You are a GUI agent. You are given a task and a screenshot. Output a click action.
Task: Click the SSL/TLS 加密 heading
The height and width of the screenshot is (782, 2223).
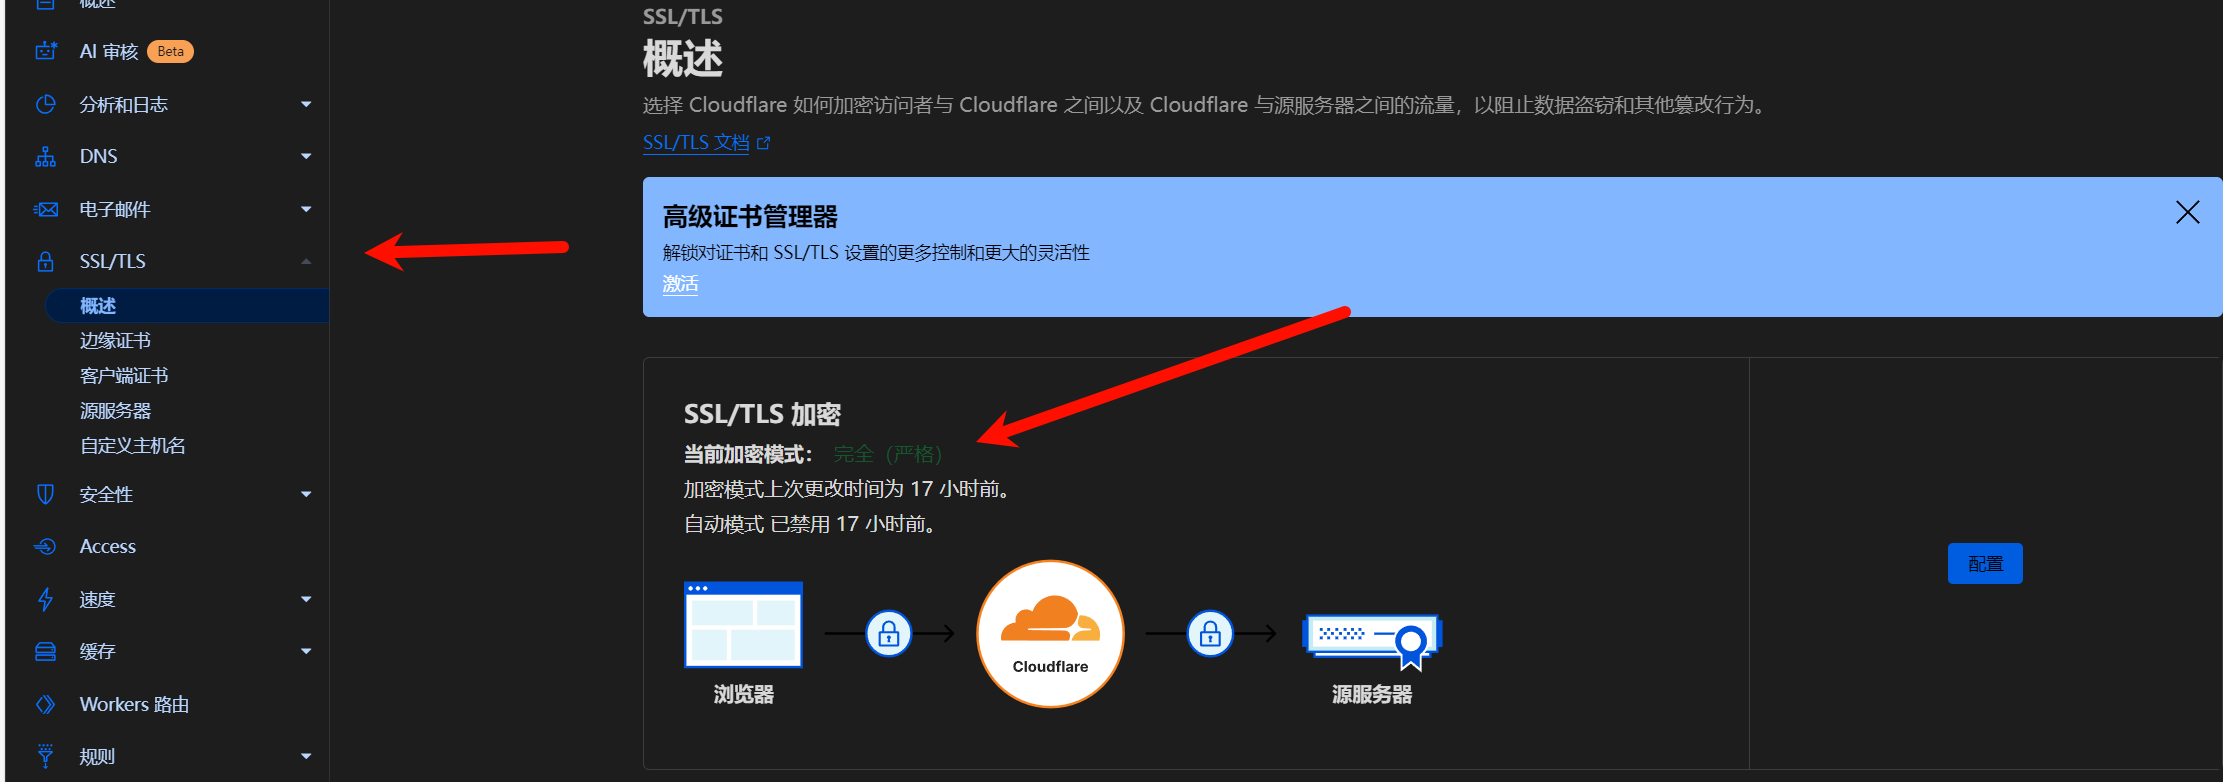coord(762,414)
